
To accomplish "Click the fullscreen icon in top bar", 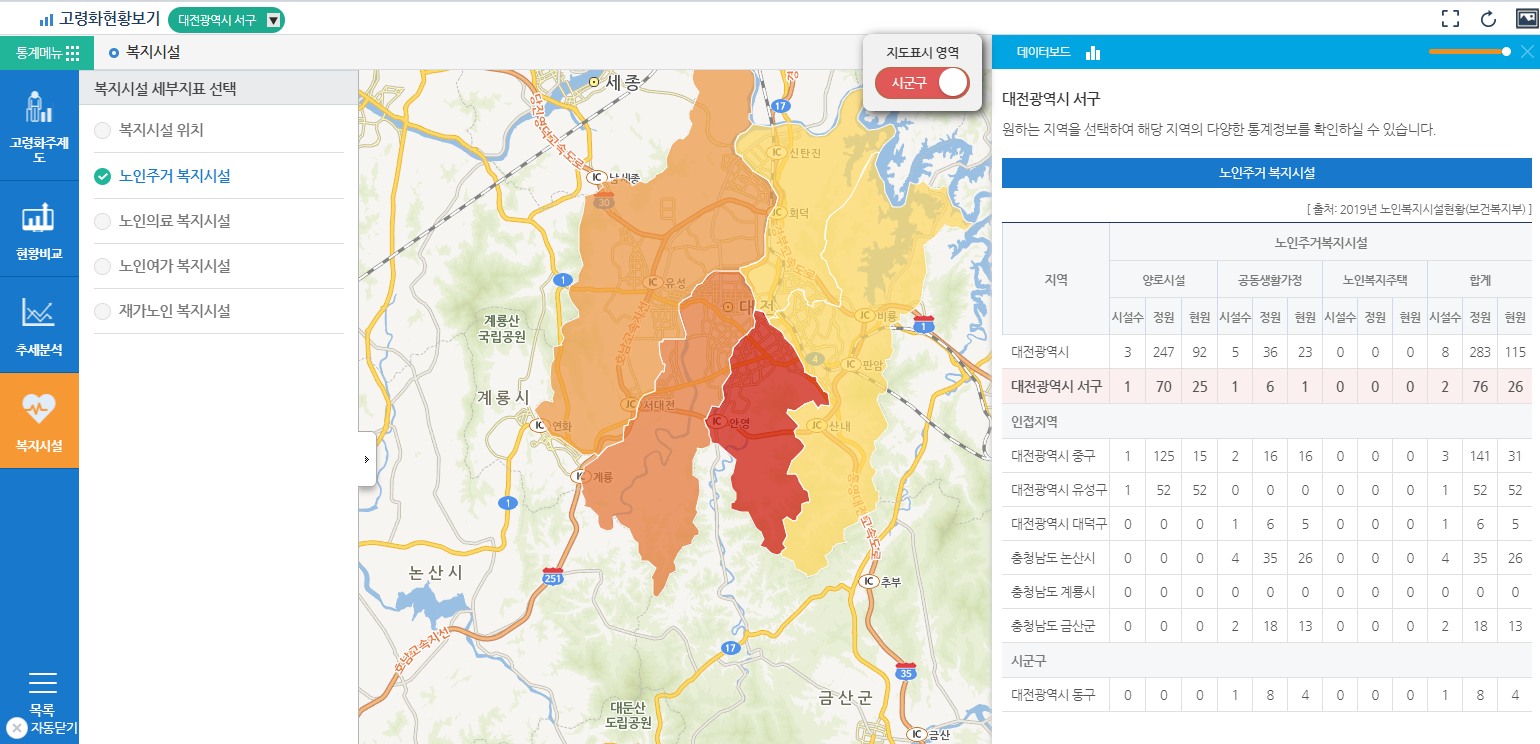I will point(1451,19).
